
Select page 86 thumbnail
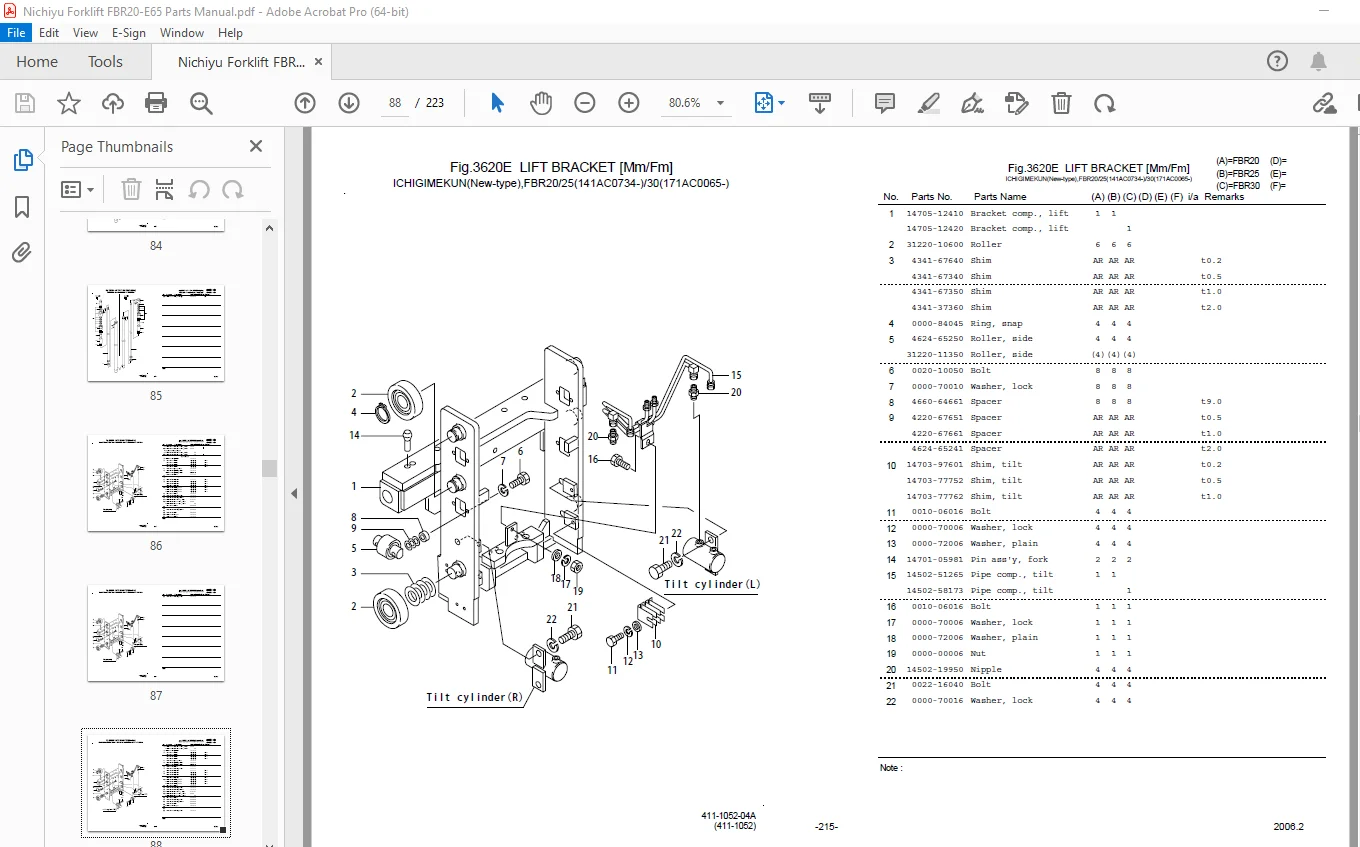pos(156,483)
